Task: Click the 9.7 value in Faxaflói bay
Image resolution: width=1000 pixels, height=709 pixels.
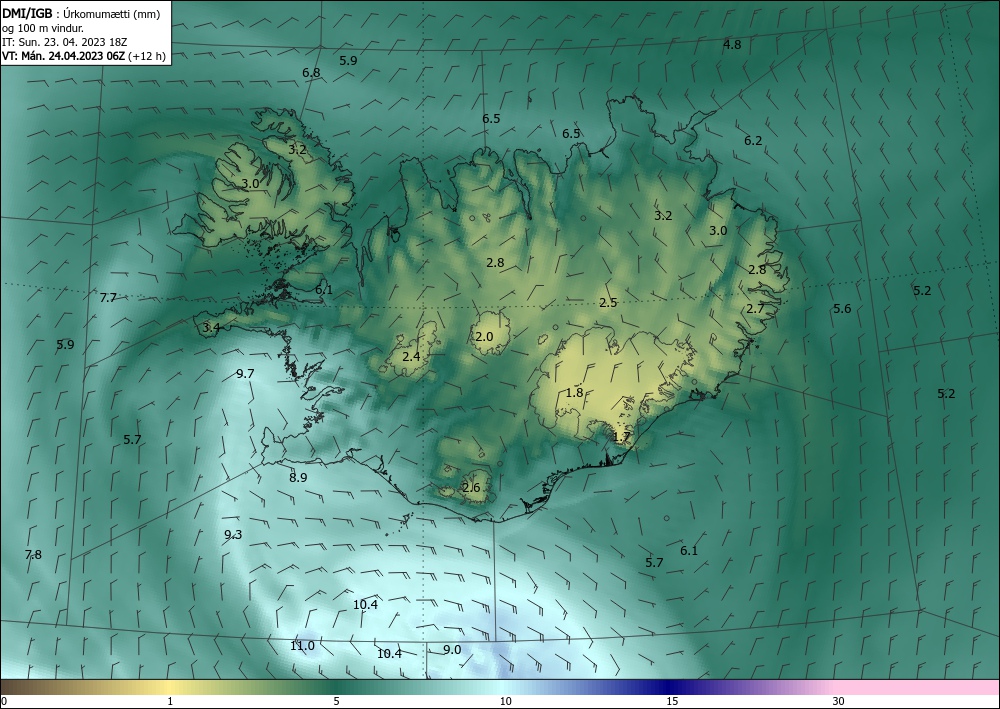Action: pyautogui.click(x=245, y=374)
